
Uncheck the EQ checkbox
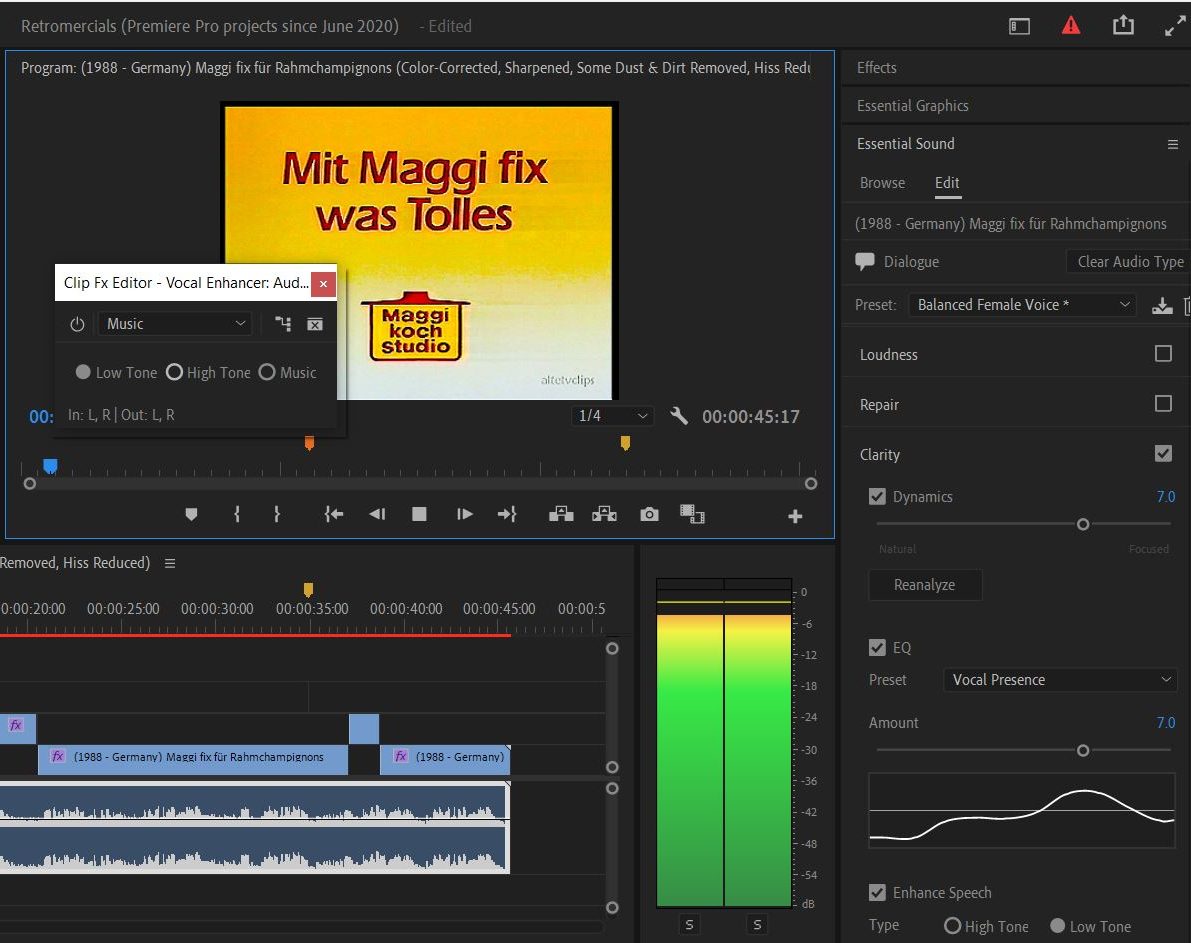coord(877,647)
